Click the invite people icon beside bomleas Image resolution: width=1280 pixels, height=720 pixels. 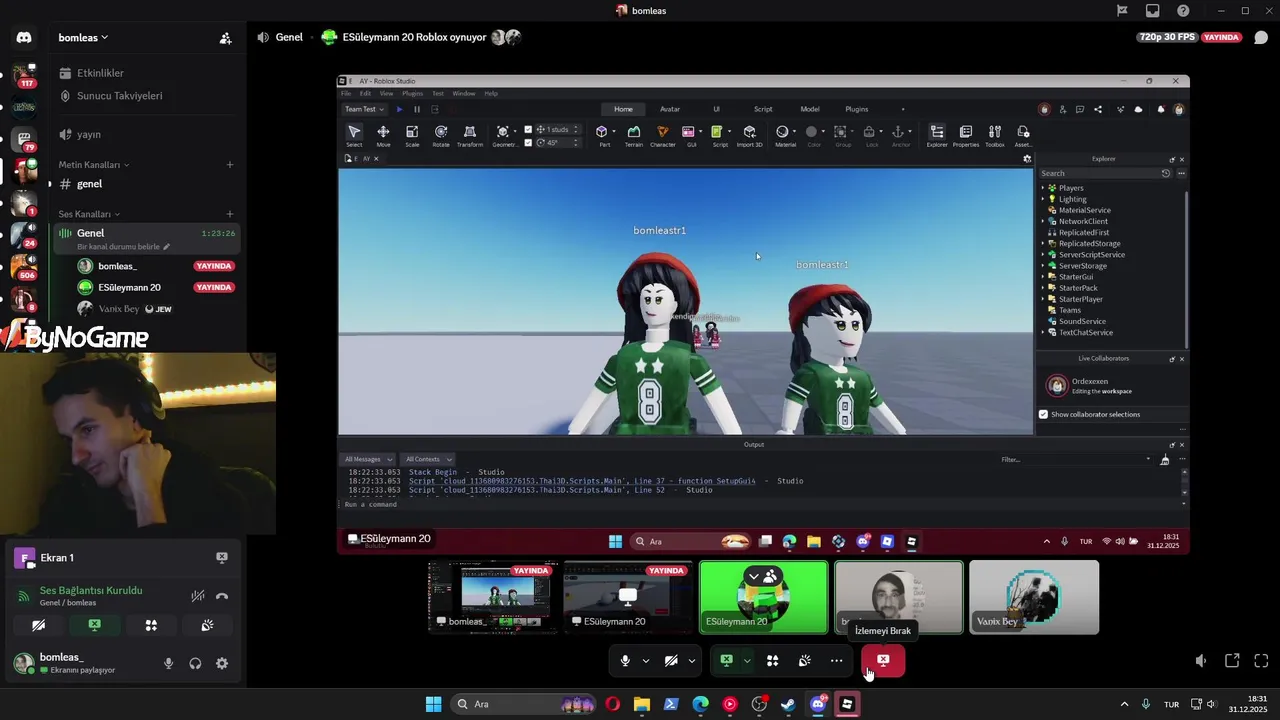[x=226, y=38]
